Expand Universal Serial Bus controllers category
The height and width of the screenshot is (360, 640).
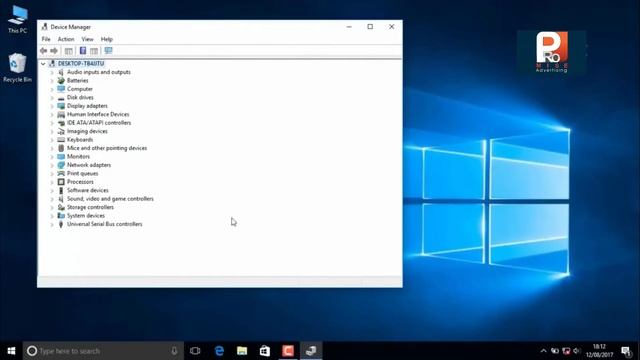pos(52,224)
